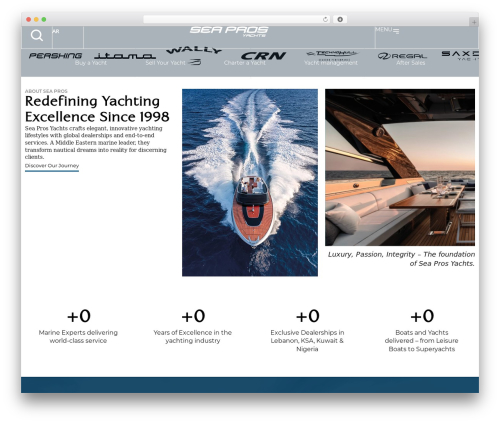The width and height of the screenshot is (500, 423).
Task: Click the yellow minimize window button
Action: pyautogui.click(x=36, y=19)
